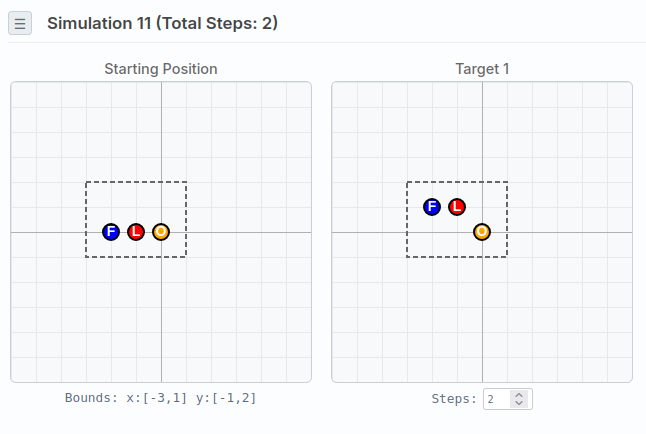Open the hamburger menu button
The width and height of the screenshot is (646, 434).
(20, 23)
